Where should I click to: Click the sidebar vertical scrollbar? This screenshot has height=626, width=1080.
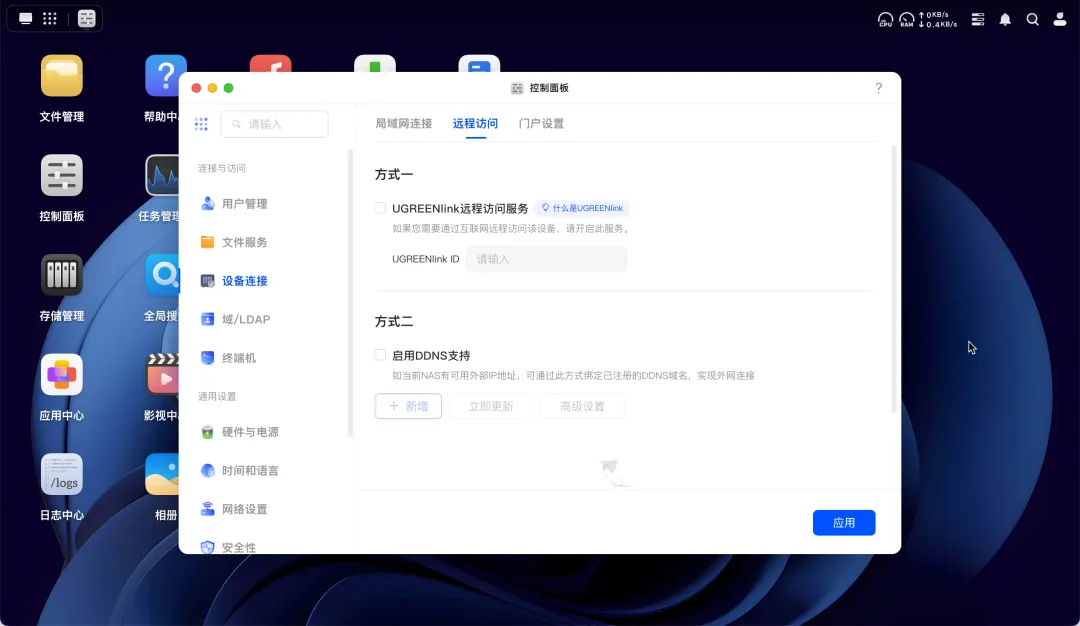click(350, 293)
